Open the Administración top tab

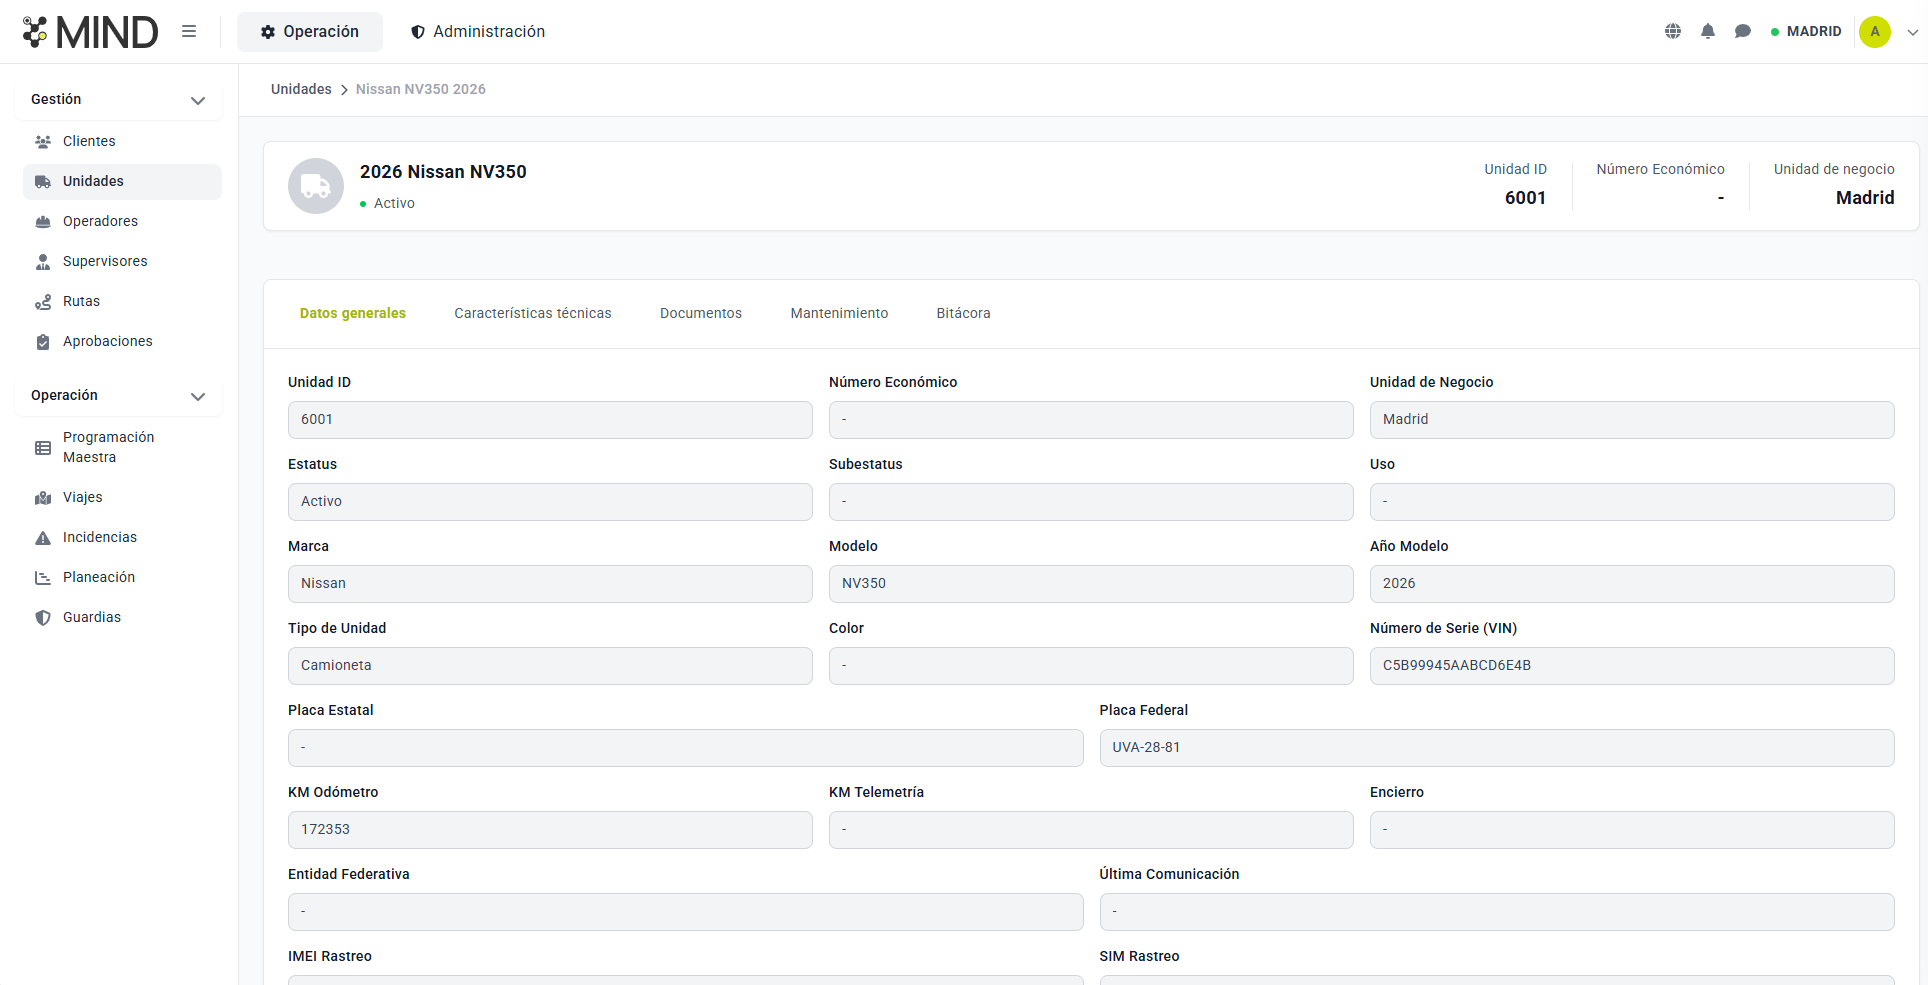478,32
